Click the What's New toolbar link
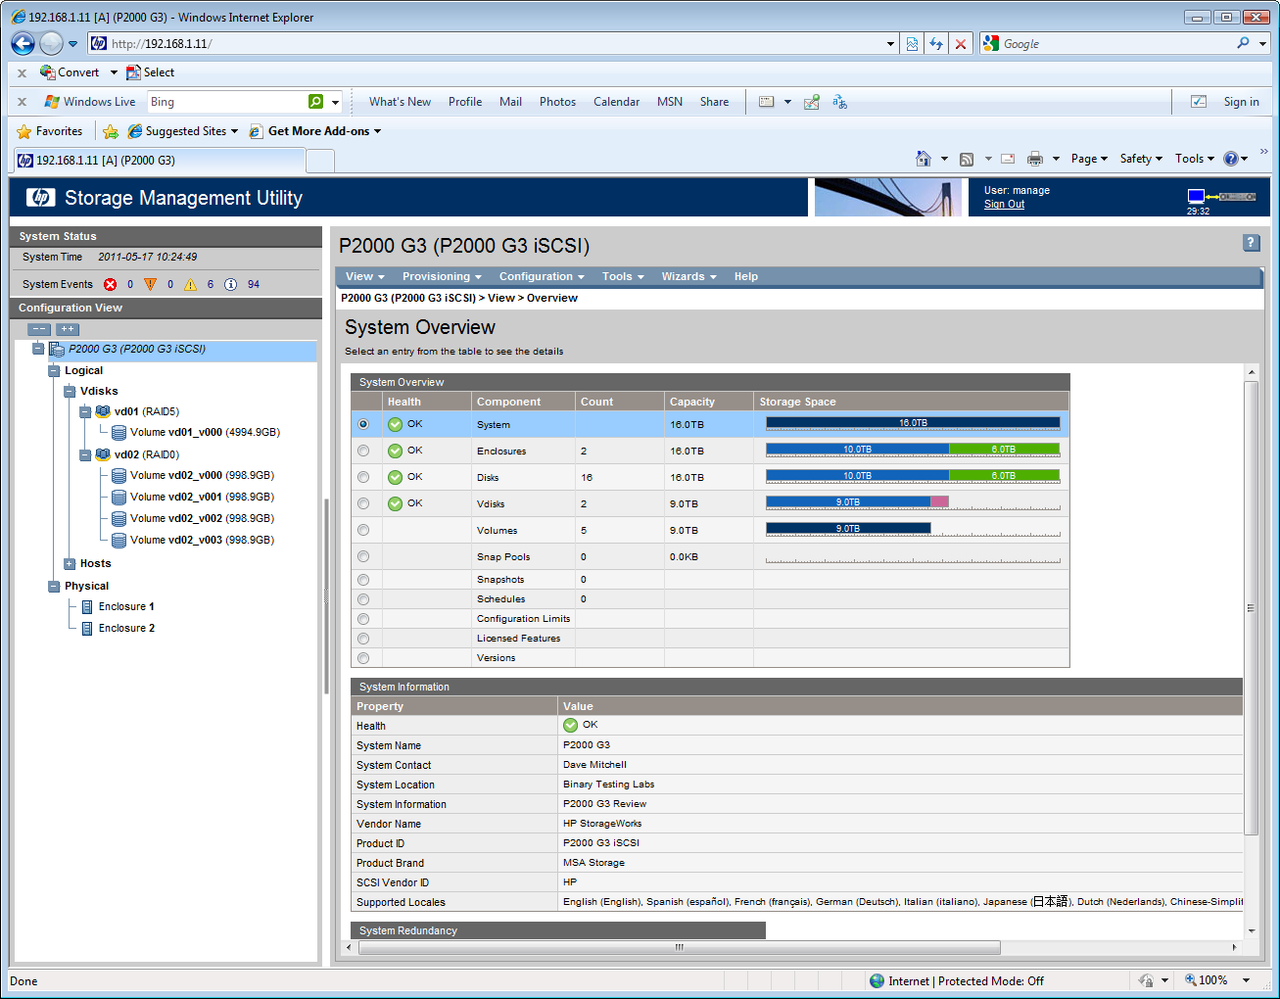This screenshot has height=999, width=1280. pyautogui.click(x=400, y=102)
